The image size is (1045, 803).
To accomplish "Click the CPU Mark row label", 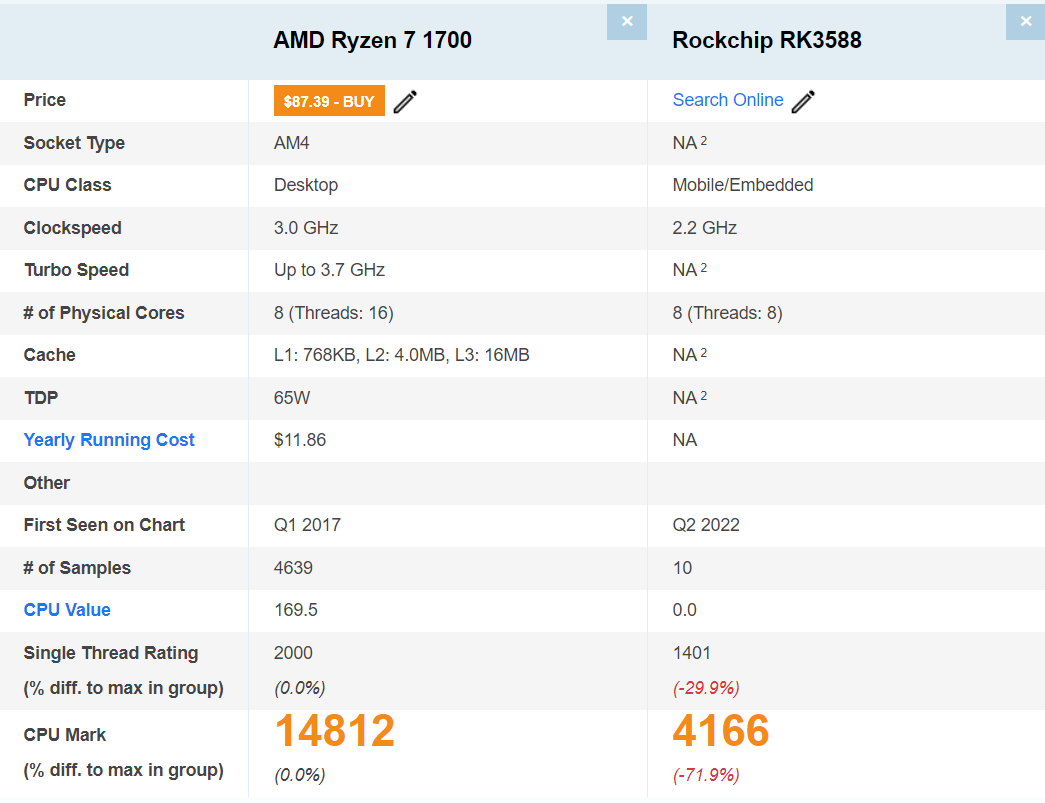I will pos(65,734).
